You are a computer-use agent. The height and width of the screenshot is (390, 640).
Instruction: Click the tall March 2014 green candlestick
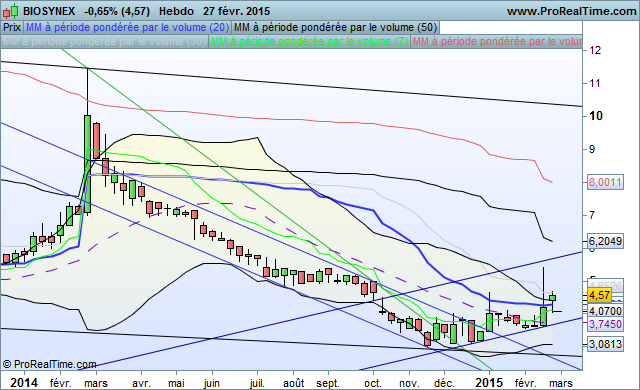(x=87, y=164)
